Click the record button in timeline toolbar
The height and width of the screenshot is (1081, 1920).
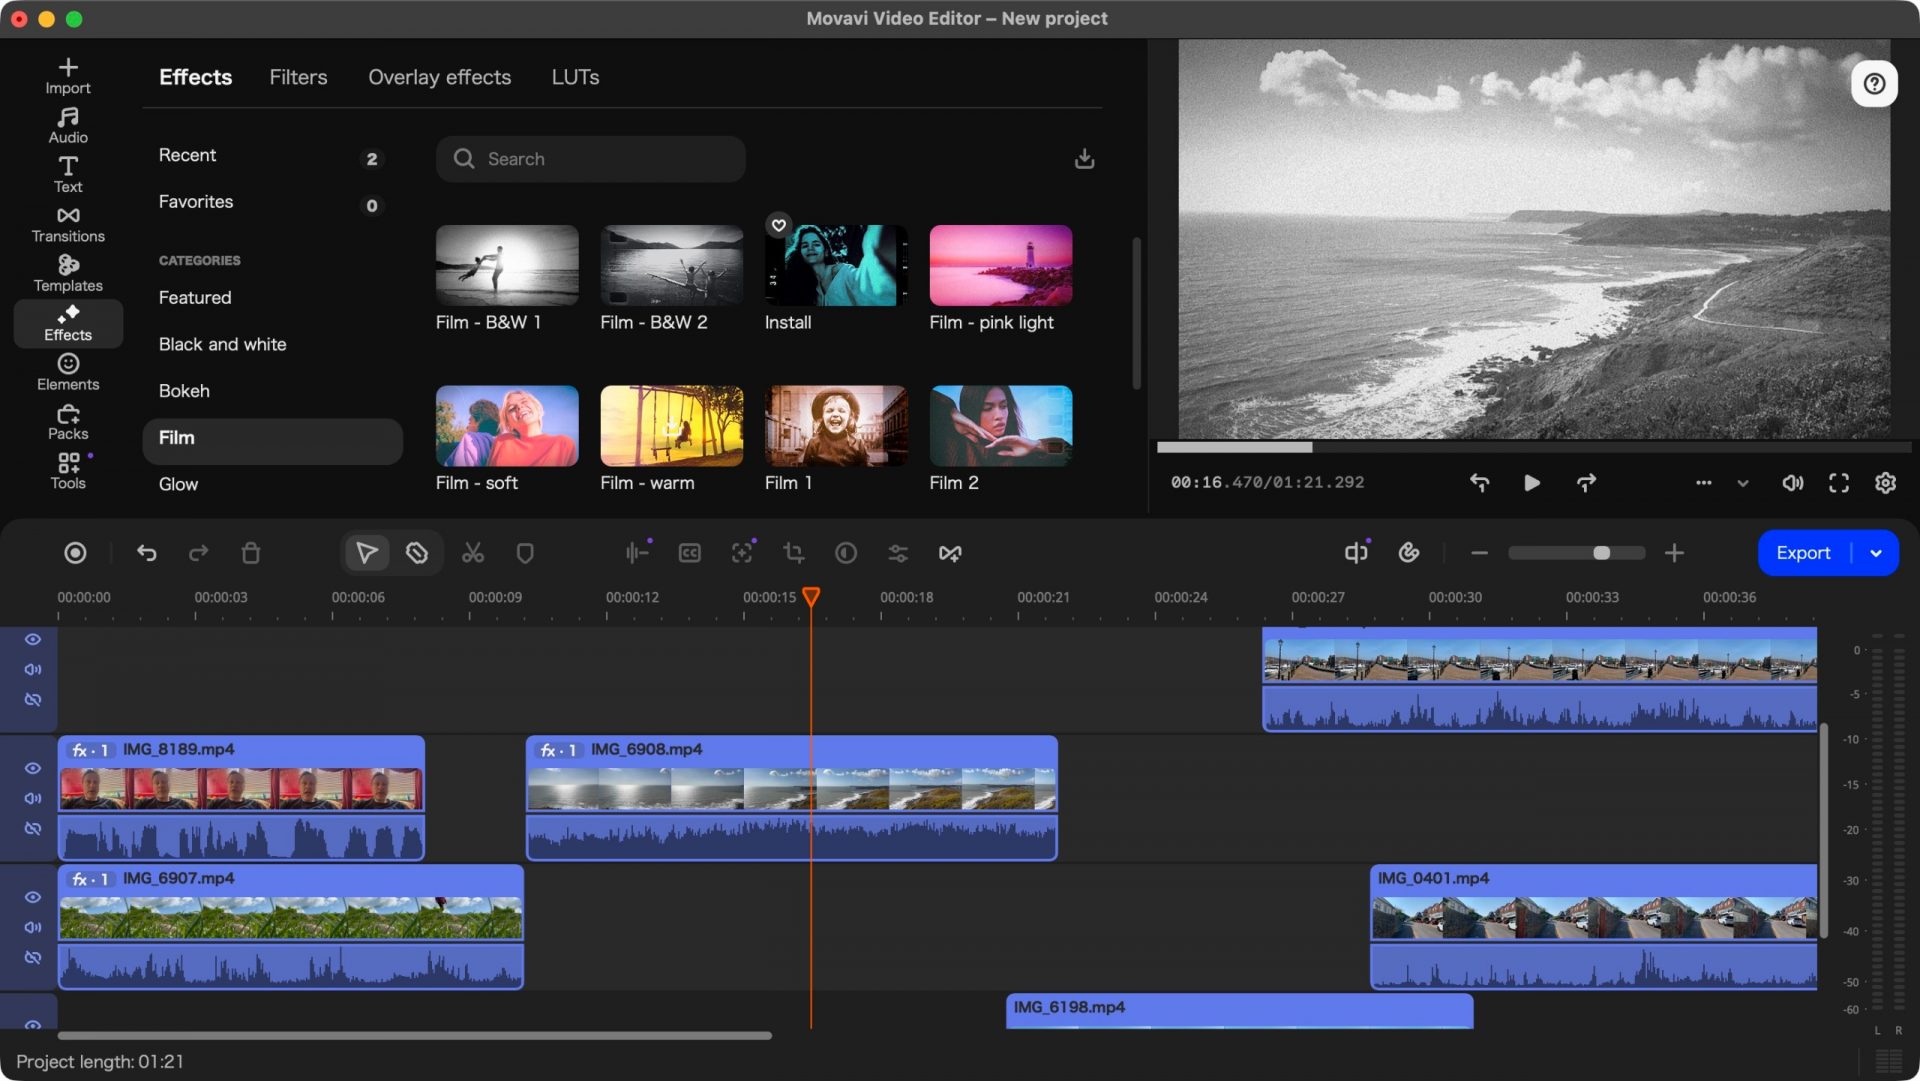coord(75,553)
